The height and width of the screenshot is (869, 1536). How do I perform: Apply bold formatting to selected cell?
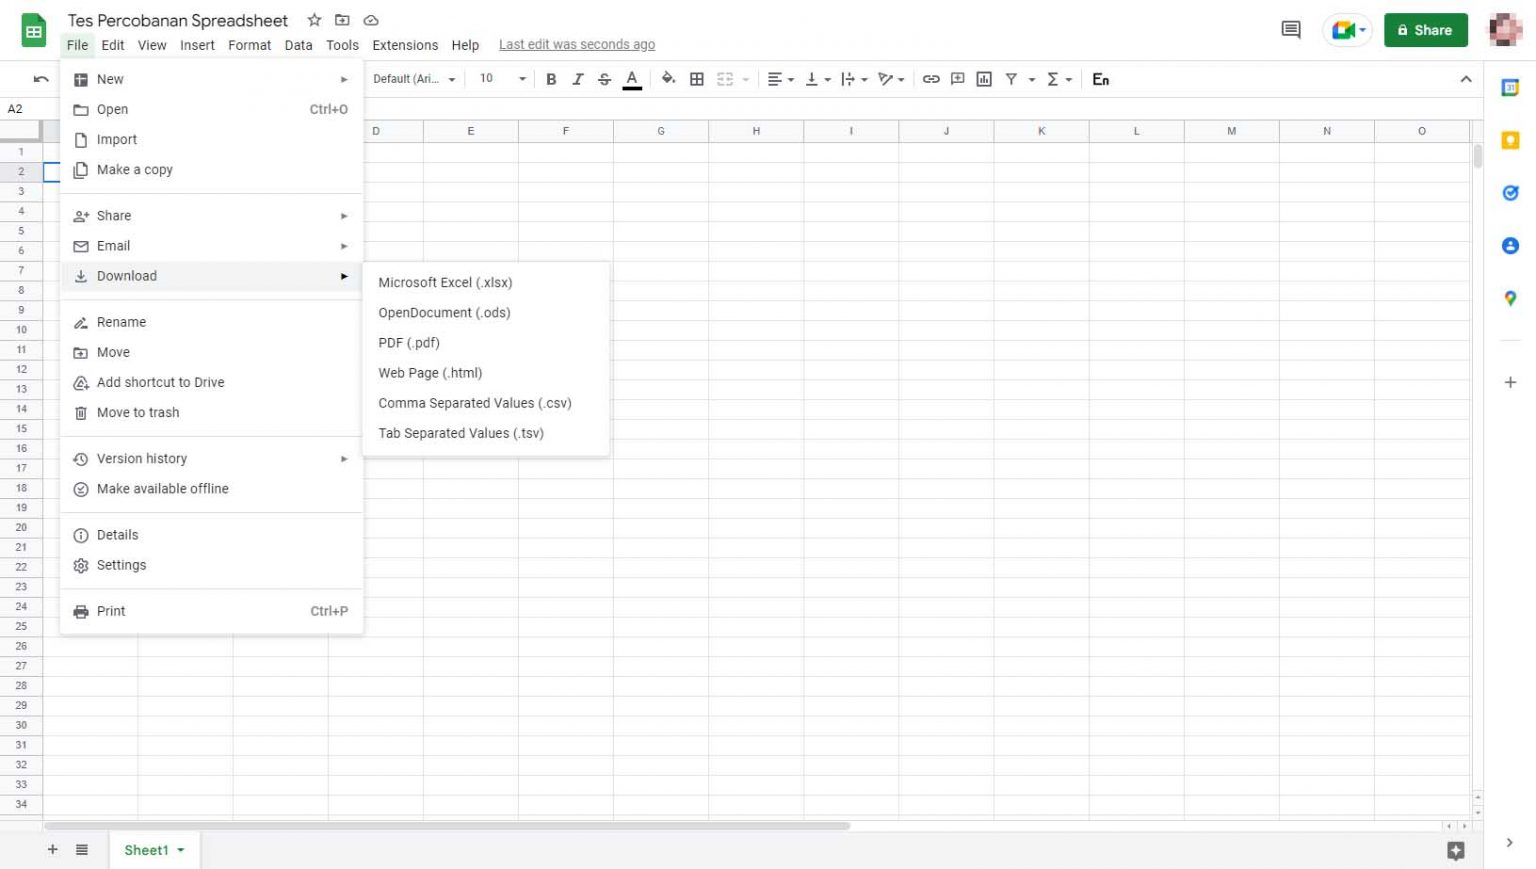click(551, 78)
